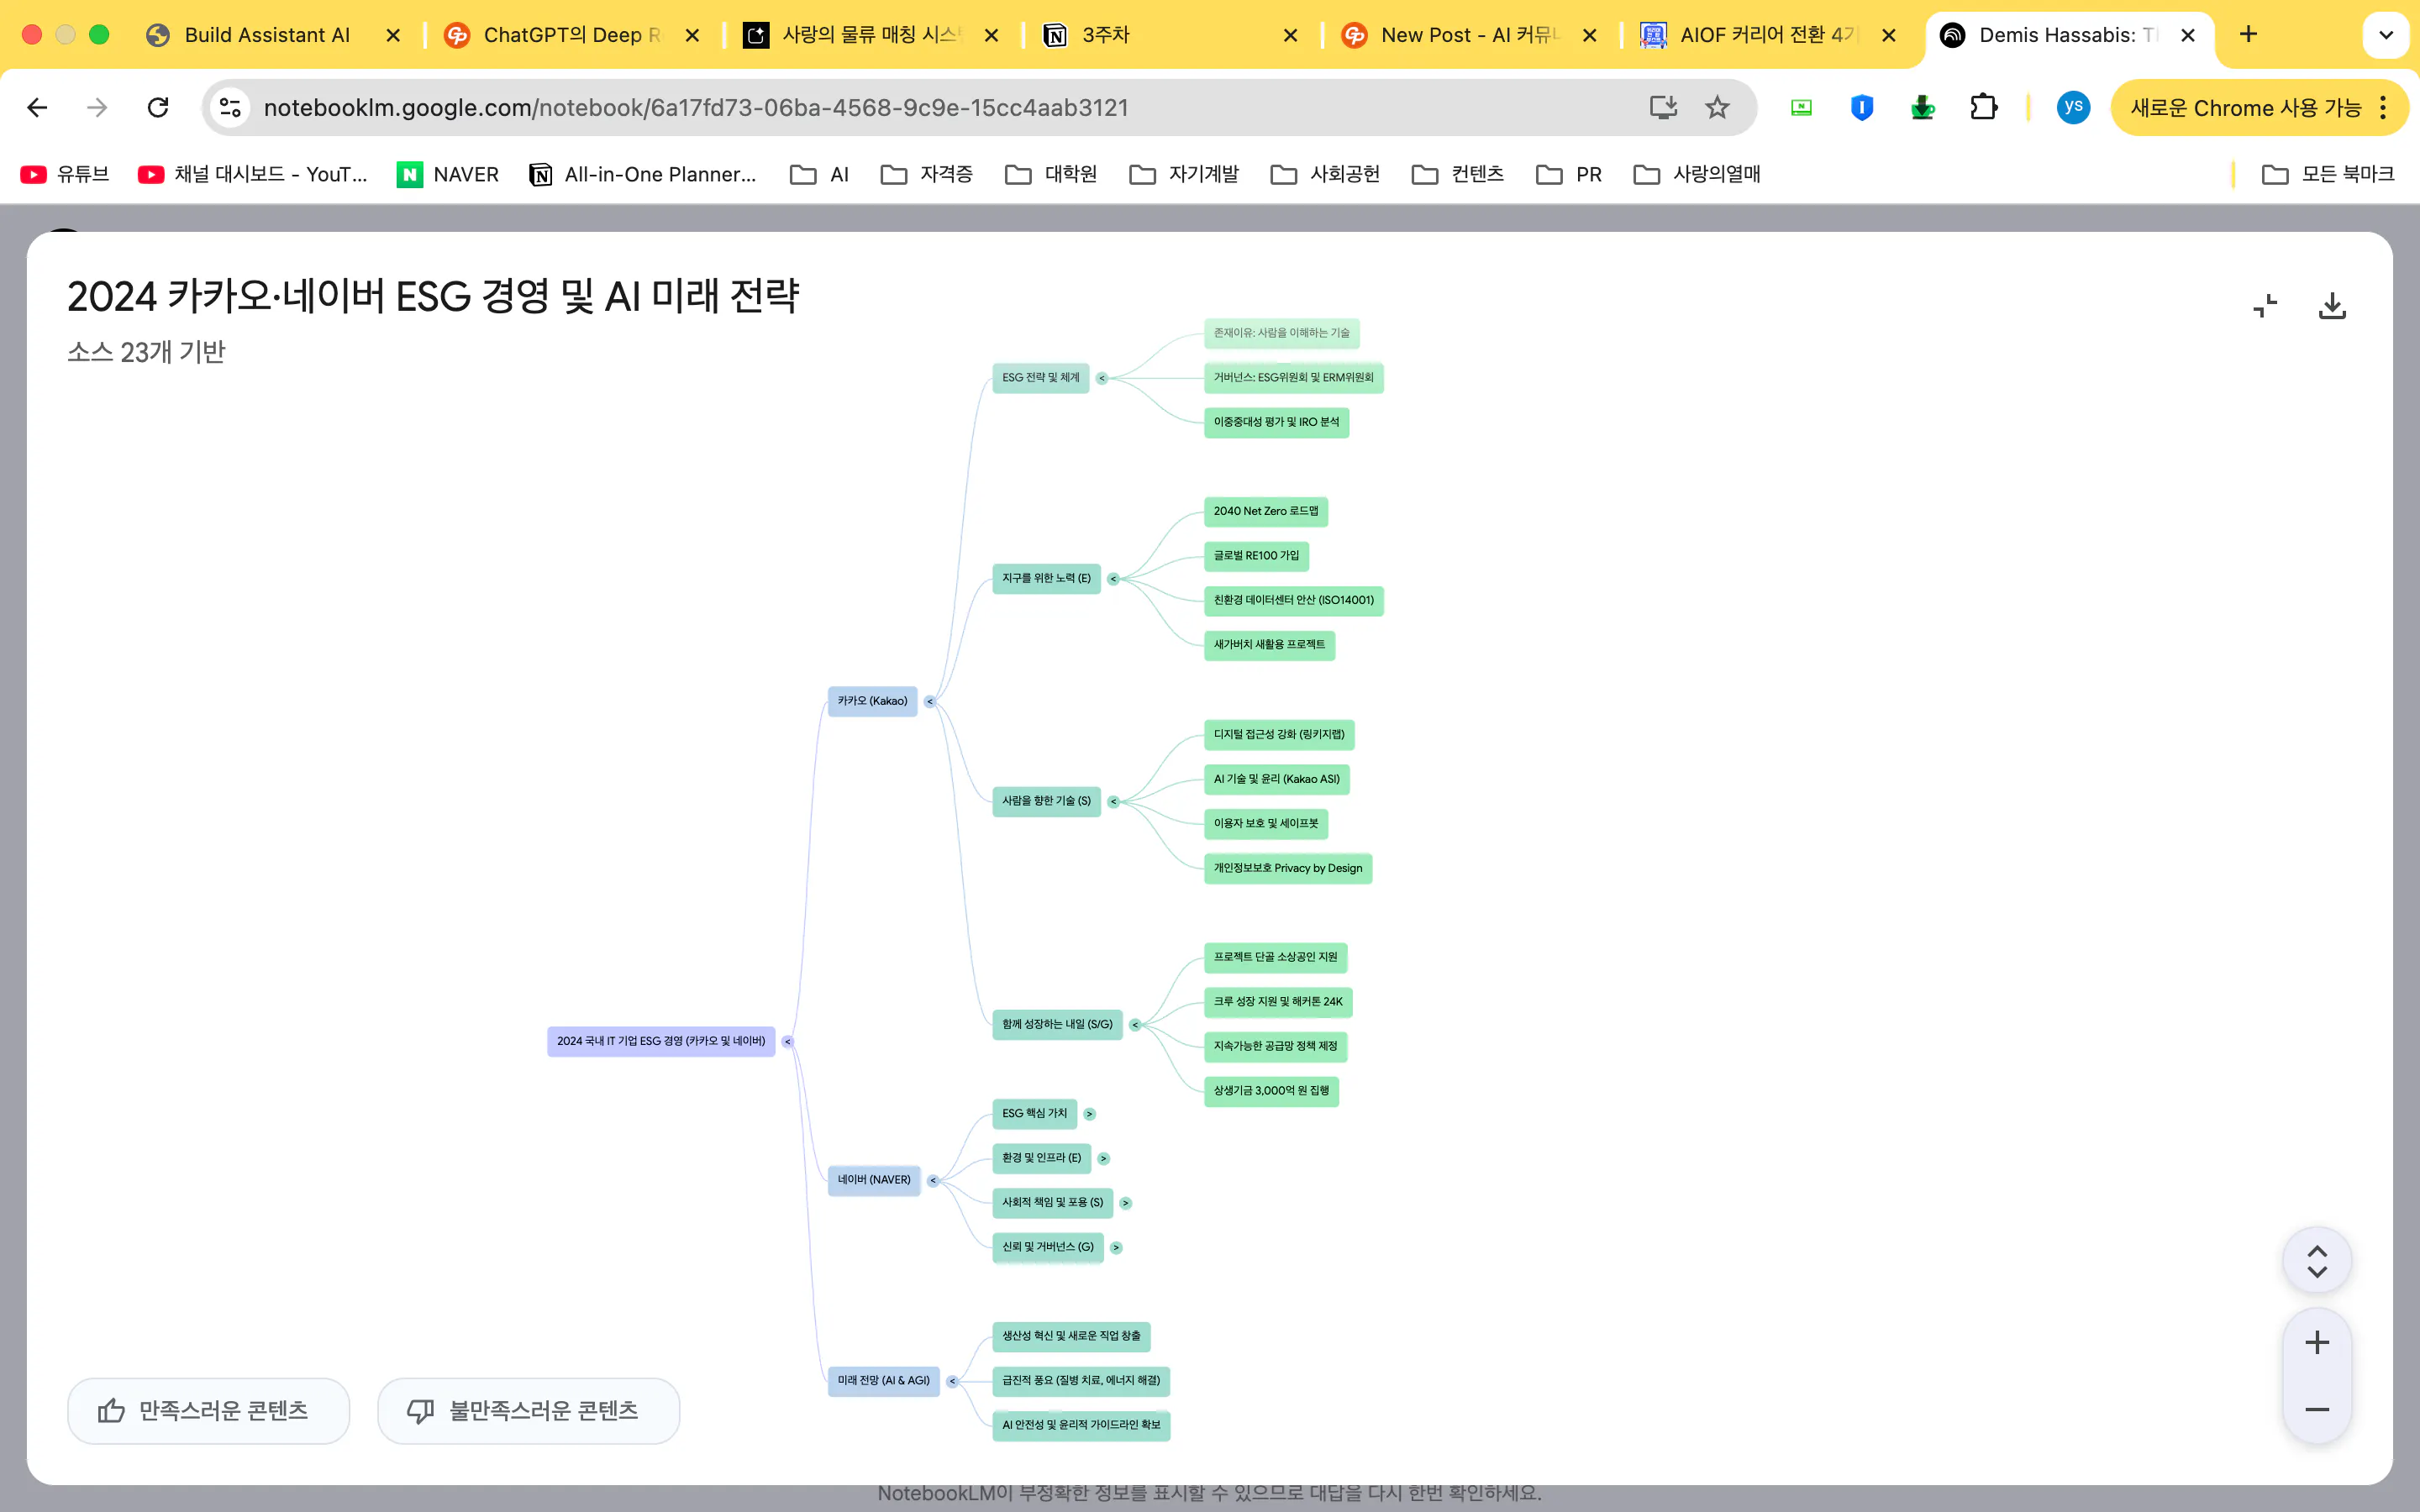The width and height of the screenshot is (2420, 1512).
Task: Collapse the 네이버 (NAVER) node arrow
Action: coord(933,1181)
